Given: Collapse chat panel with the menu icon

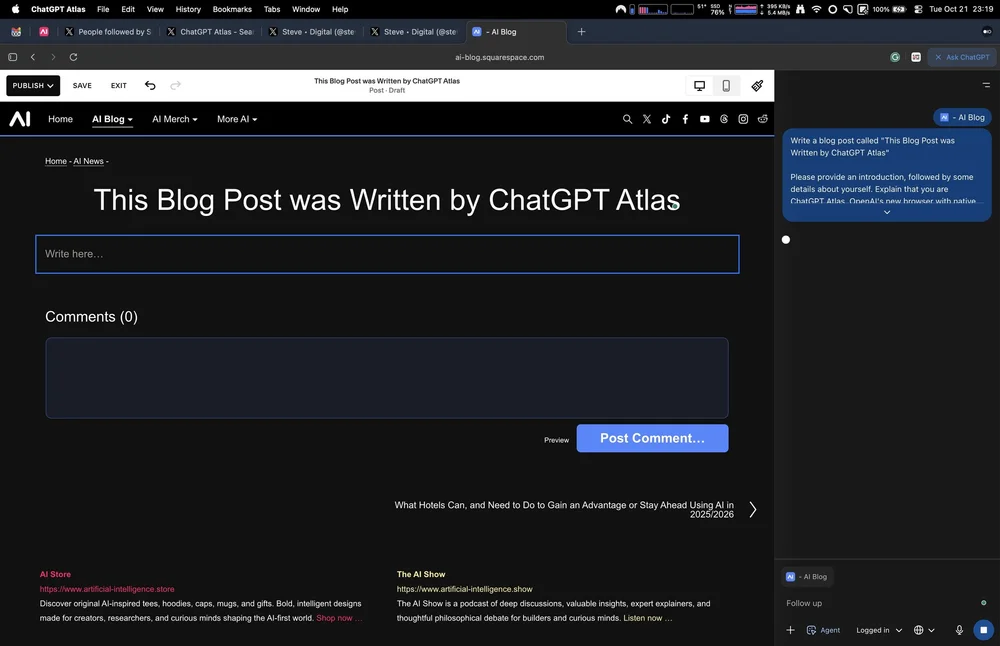Looking at the screenshot, I should [x=986, y=85].
